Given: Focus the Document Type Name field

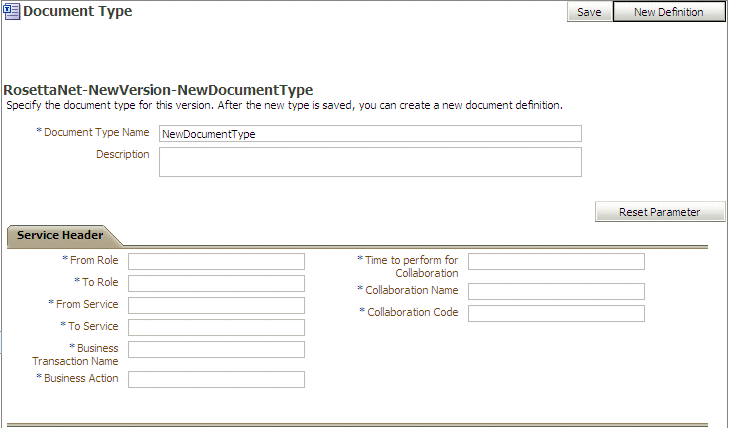Looking at the screenshot, I should point(370,134).
